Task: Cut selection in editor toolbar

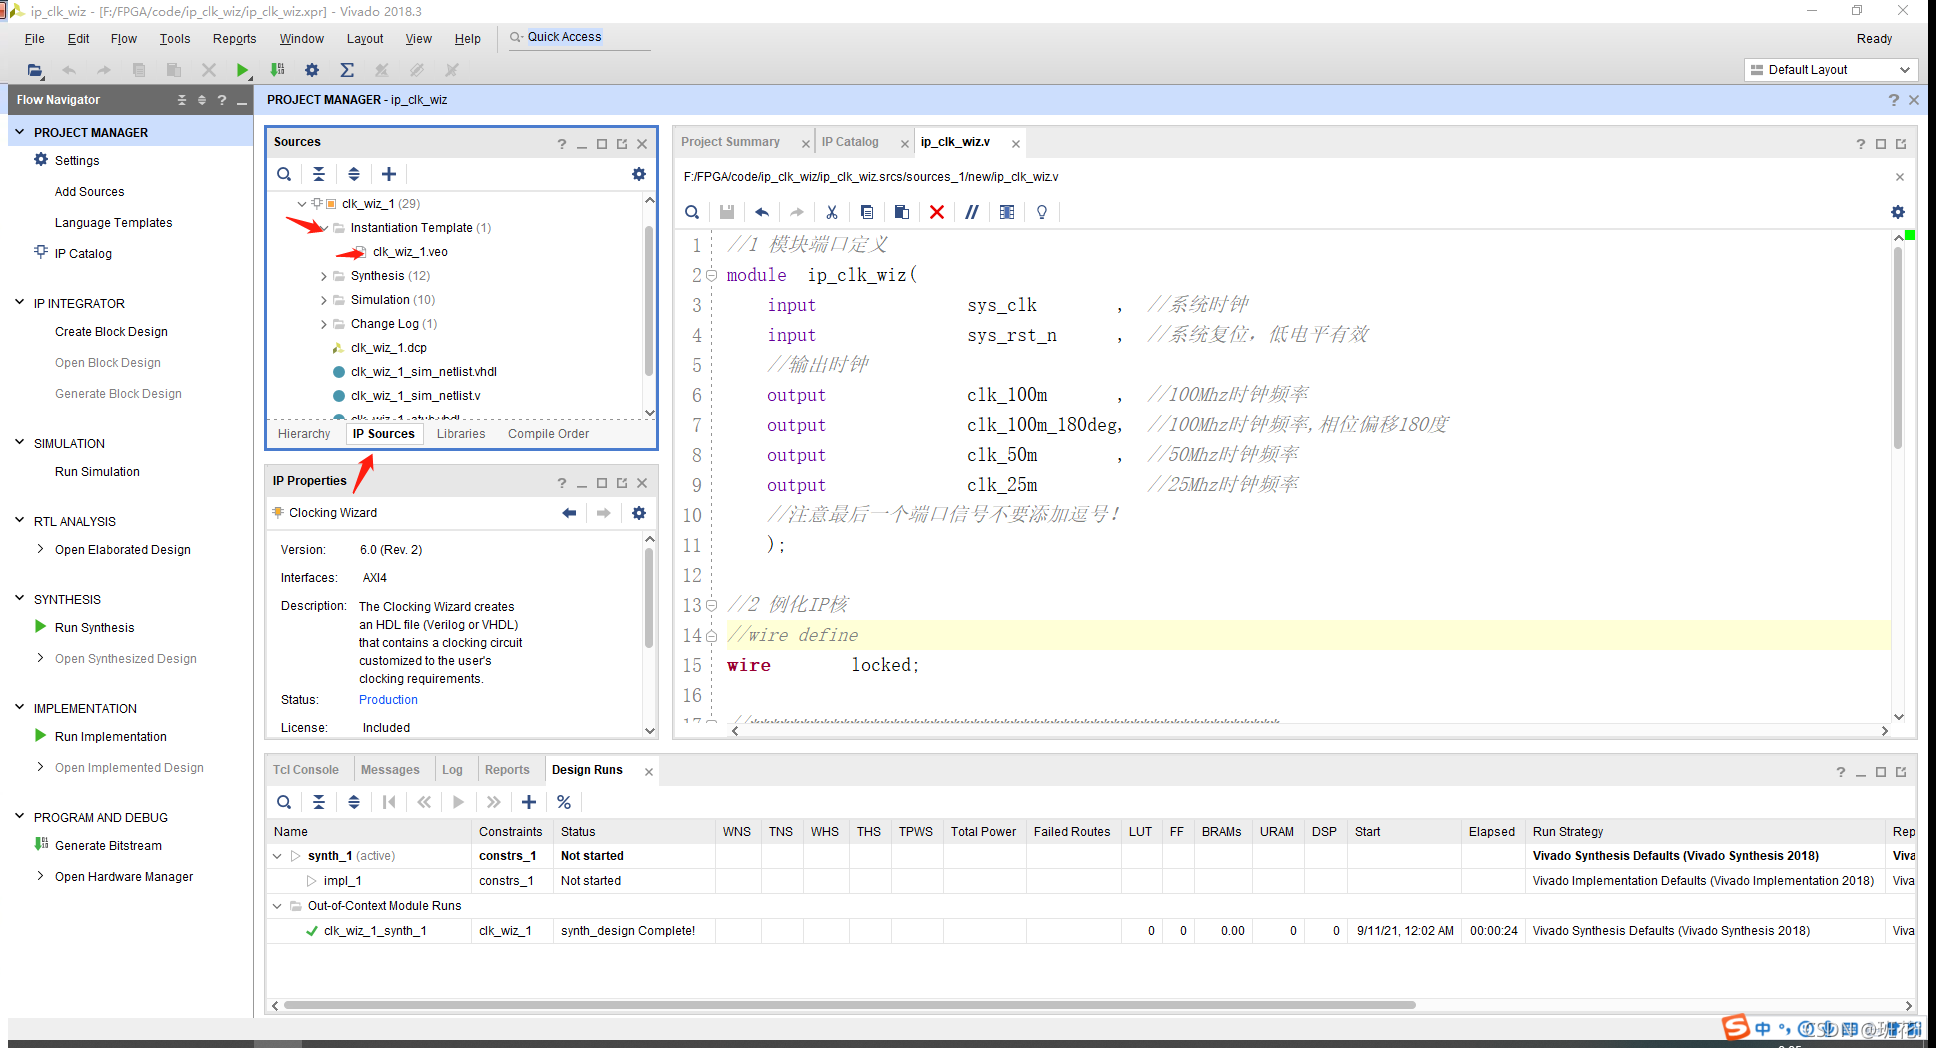Action: point(832,212)
